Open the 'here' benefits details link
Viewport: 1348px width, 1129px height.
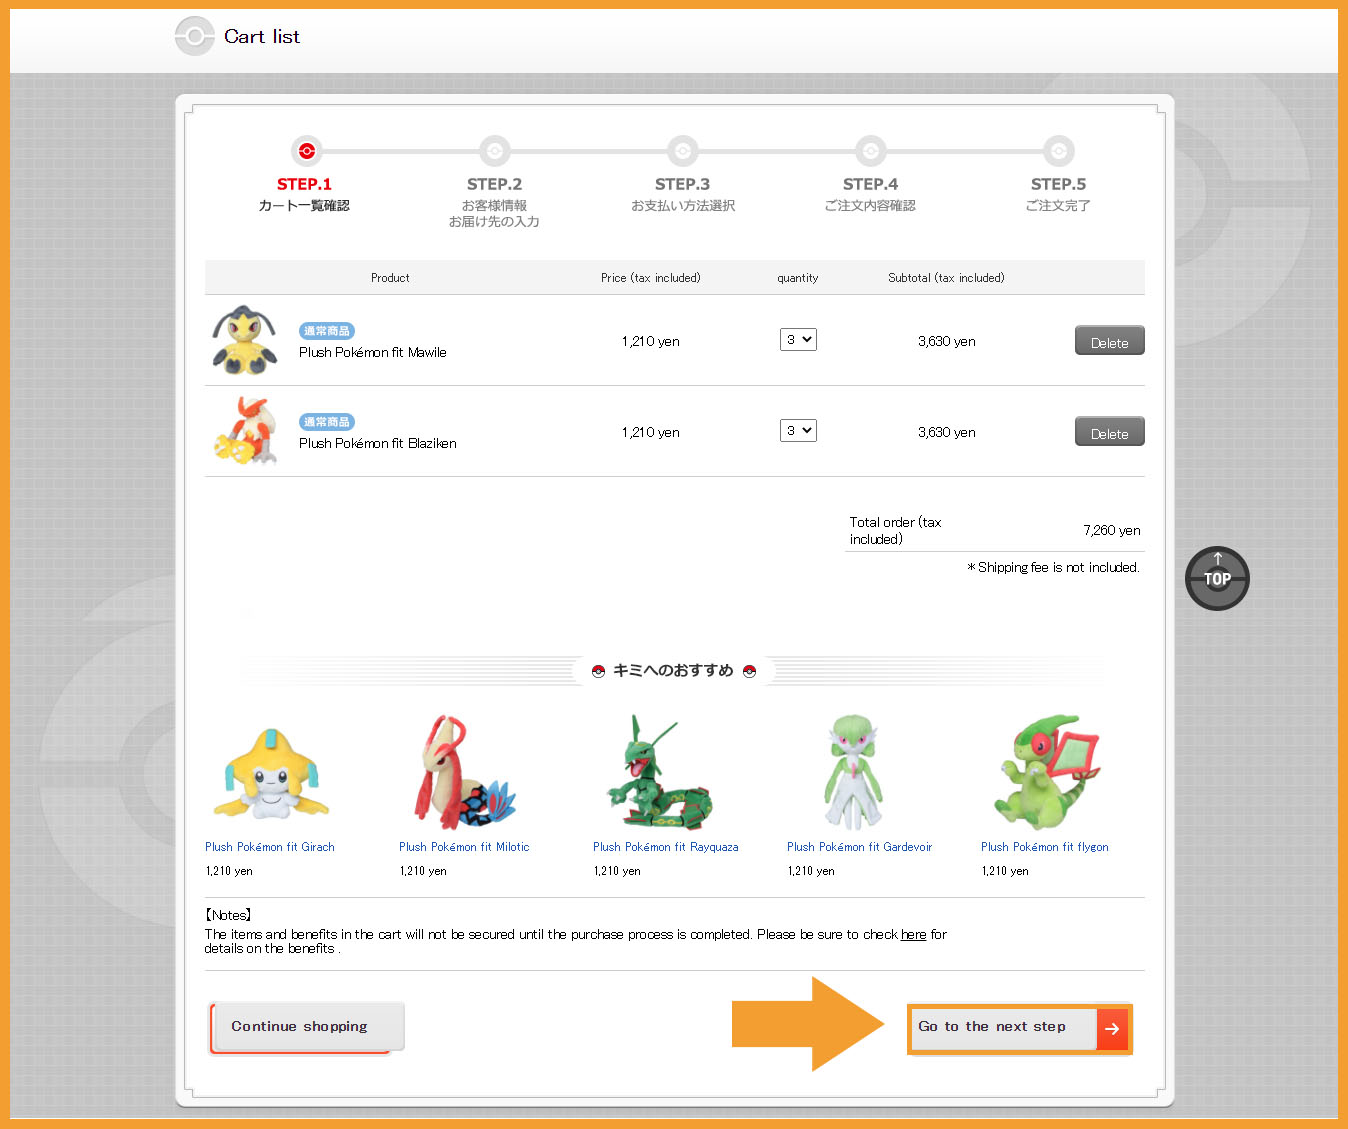913,935
